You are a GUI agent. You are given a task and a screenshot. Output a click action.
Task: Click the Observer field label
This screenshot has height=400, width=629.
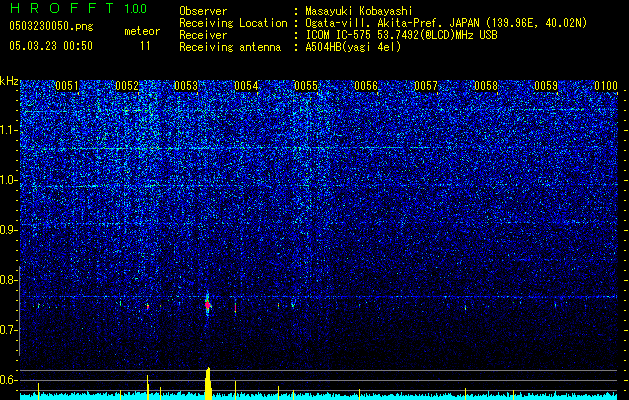point(203,11)
